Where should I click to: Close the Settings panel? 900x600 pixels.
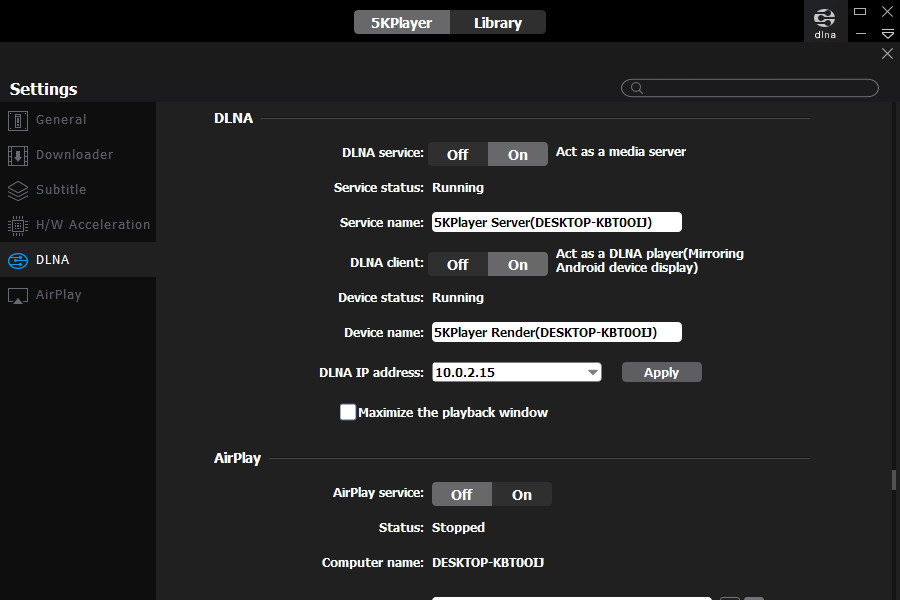coord(887,54)
